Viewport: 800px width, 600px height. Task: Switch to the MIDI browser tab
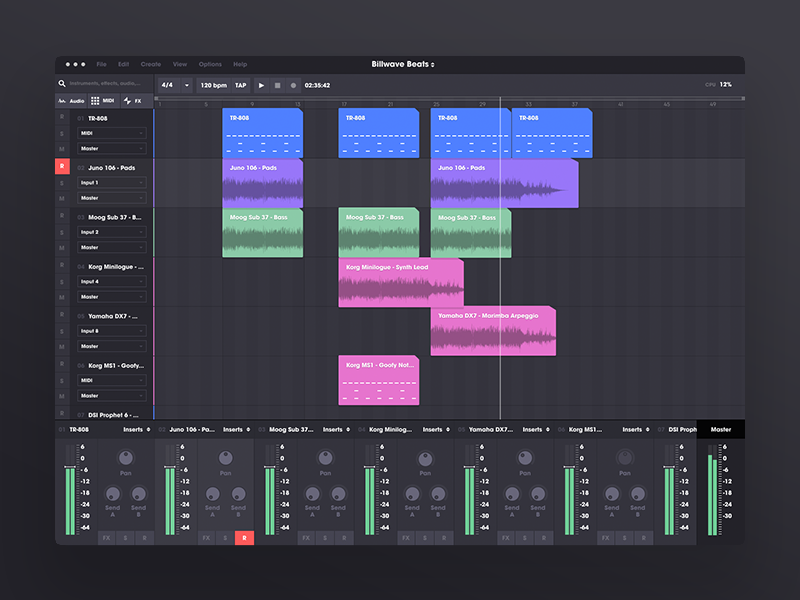tap(103, 101)
